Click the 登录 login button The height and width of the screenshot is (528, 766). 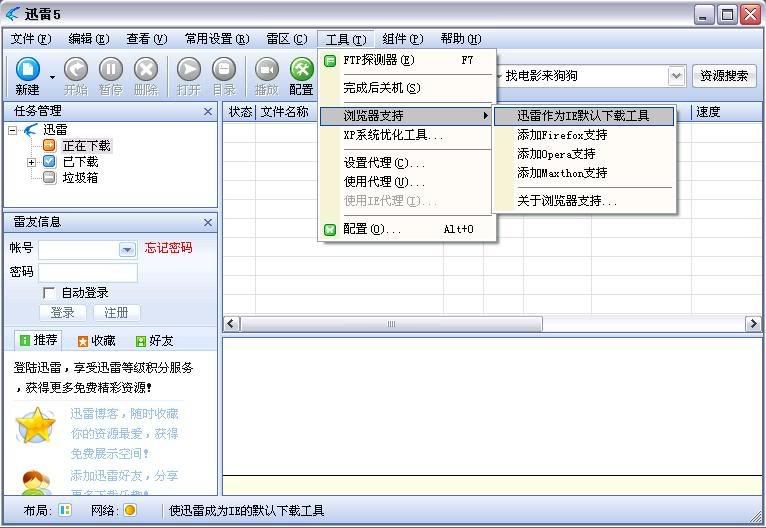(63, 313)
